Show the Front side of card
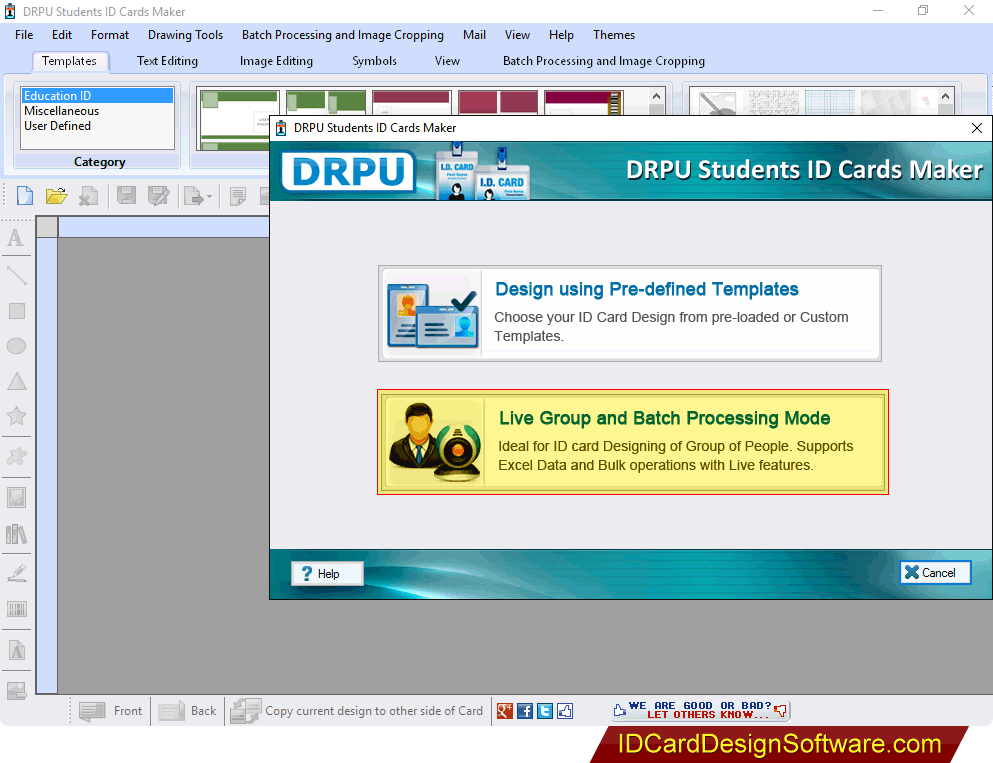Image resolution: width=993 pixels, height=763 pixels. [x=111, y=711]
